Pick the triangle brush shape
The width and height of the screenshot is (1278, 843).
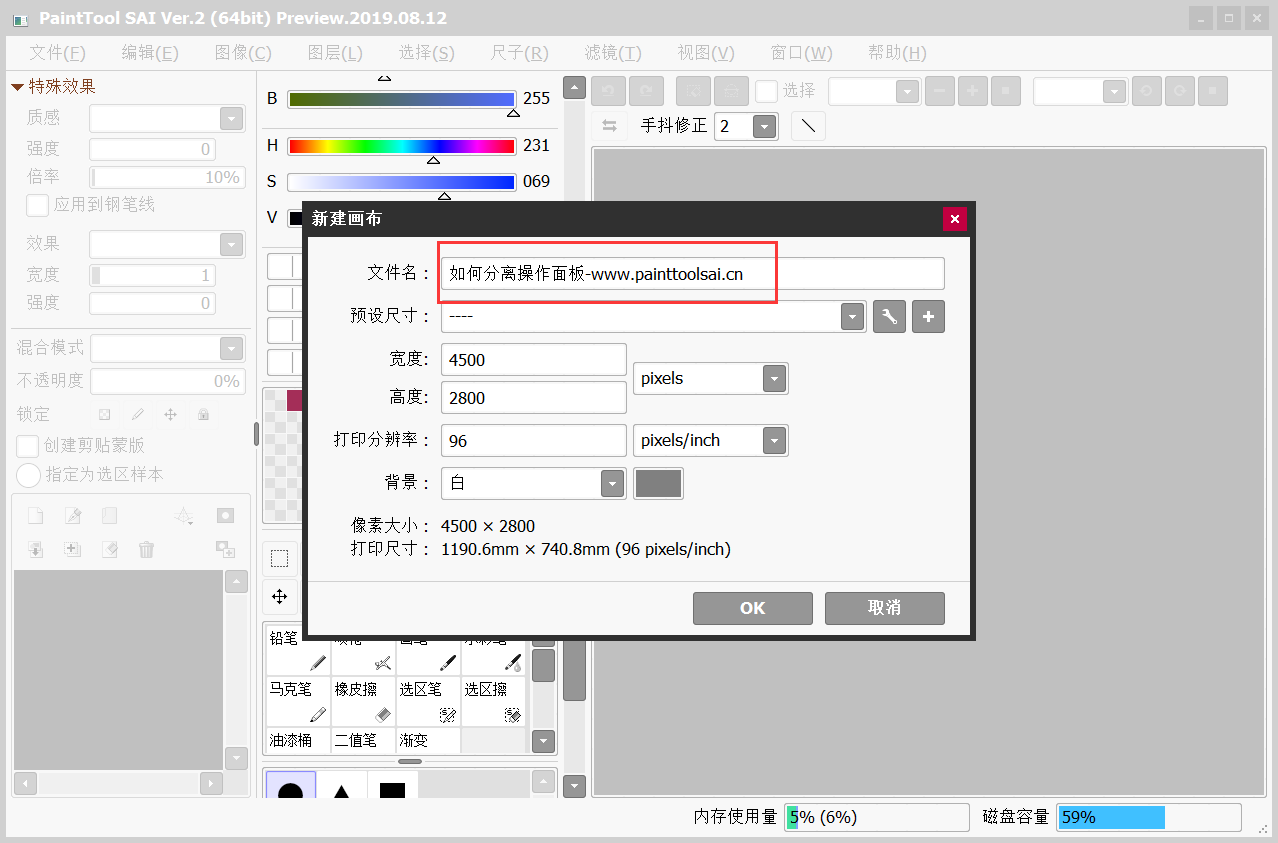click(x=341, y=787)
